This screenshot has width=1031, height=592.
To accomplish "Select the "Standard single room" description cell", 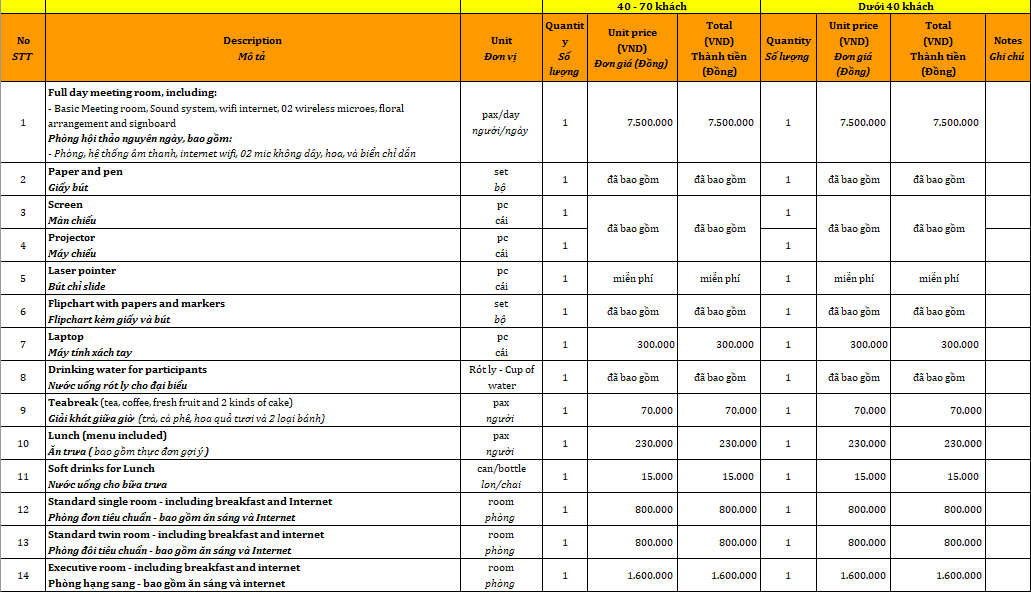I will coord(252,509).
